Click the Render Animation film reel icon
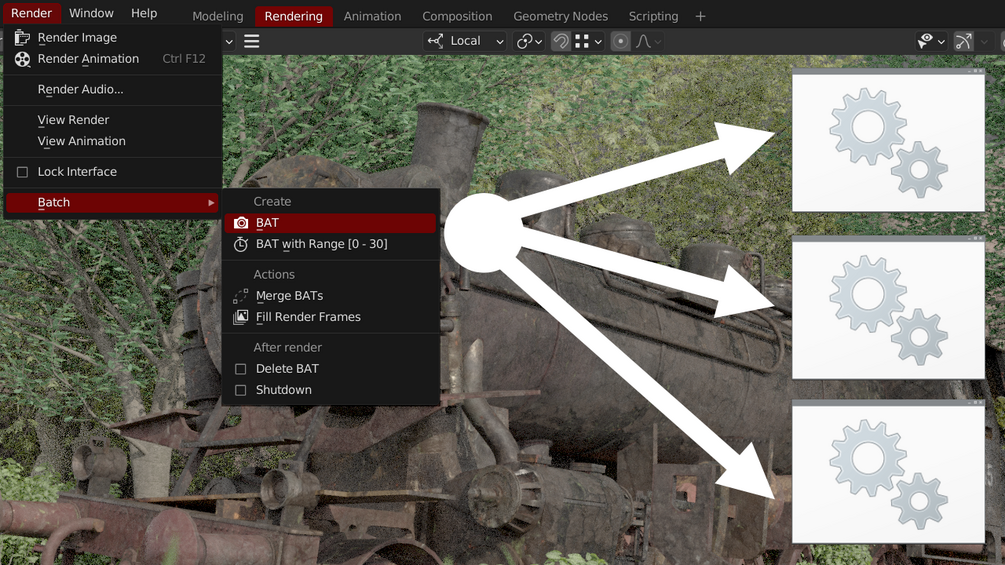The image size is (1005, 565). pyautogui.click(x=22, y=60)
